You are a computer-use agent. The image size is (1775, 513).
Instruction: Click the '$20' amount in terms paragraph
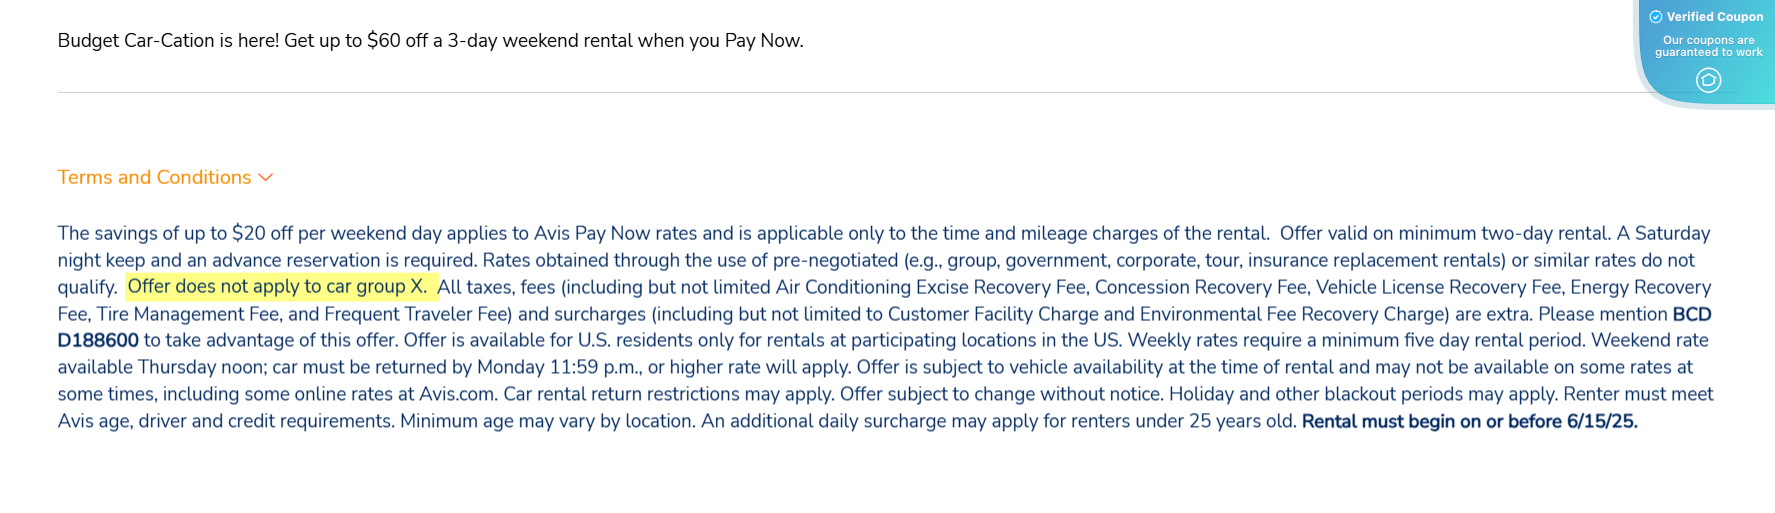(x=248, y=234)
